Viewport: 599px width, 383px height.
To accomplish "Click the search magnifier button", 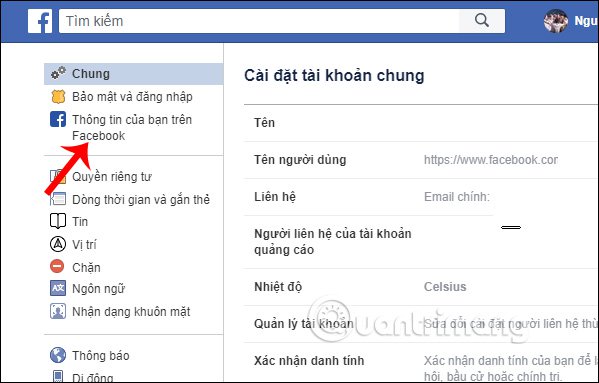I will pyautogui.click(x=482, y=21).
